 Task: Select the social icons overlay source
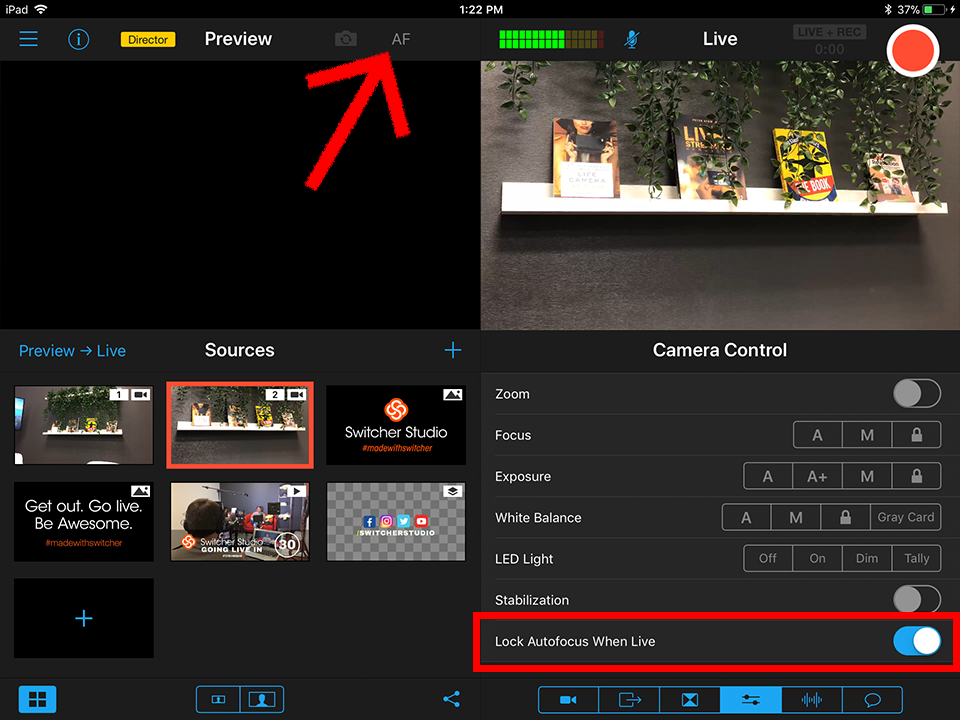pos(396,522)
